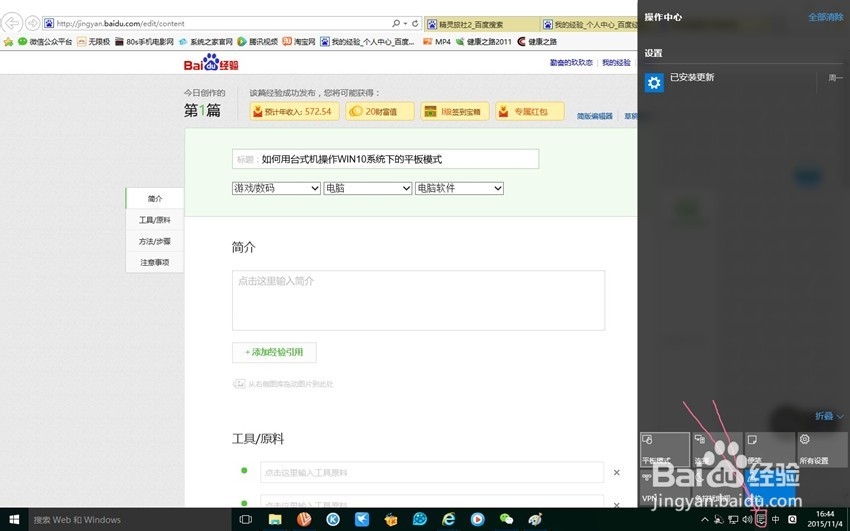
Task: Open the 无限极 bookmark
Action: (93, 42)
